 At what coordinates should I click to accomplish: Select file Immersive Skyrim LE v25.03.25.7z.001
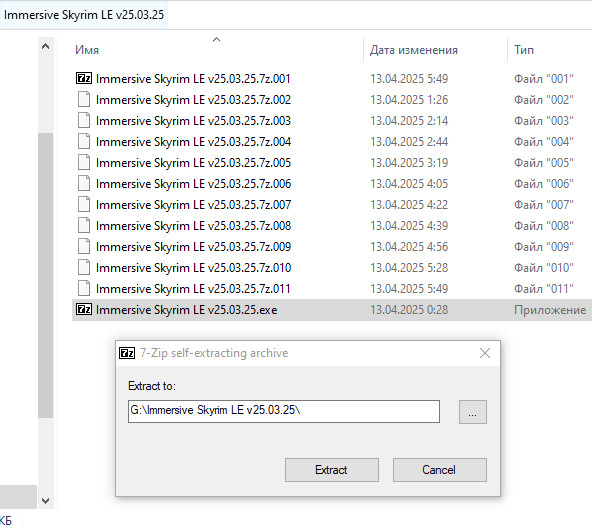193,79
